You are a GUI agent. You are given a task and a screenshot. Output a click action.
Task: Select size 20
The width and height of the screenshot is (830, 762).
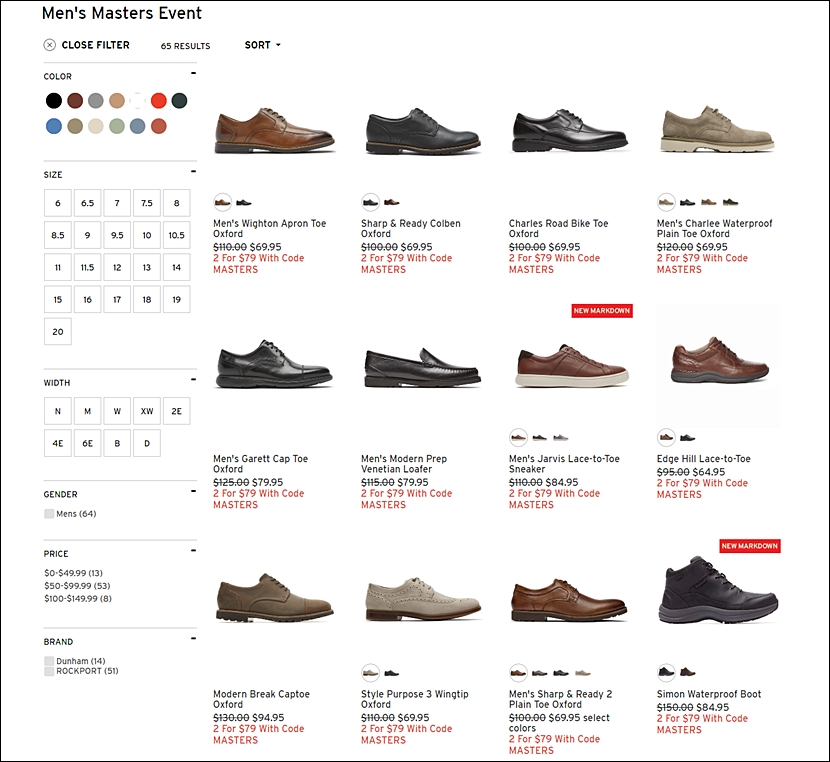coord(58,332)
